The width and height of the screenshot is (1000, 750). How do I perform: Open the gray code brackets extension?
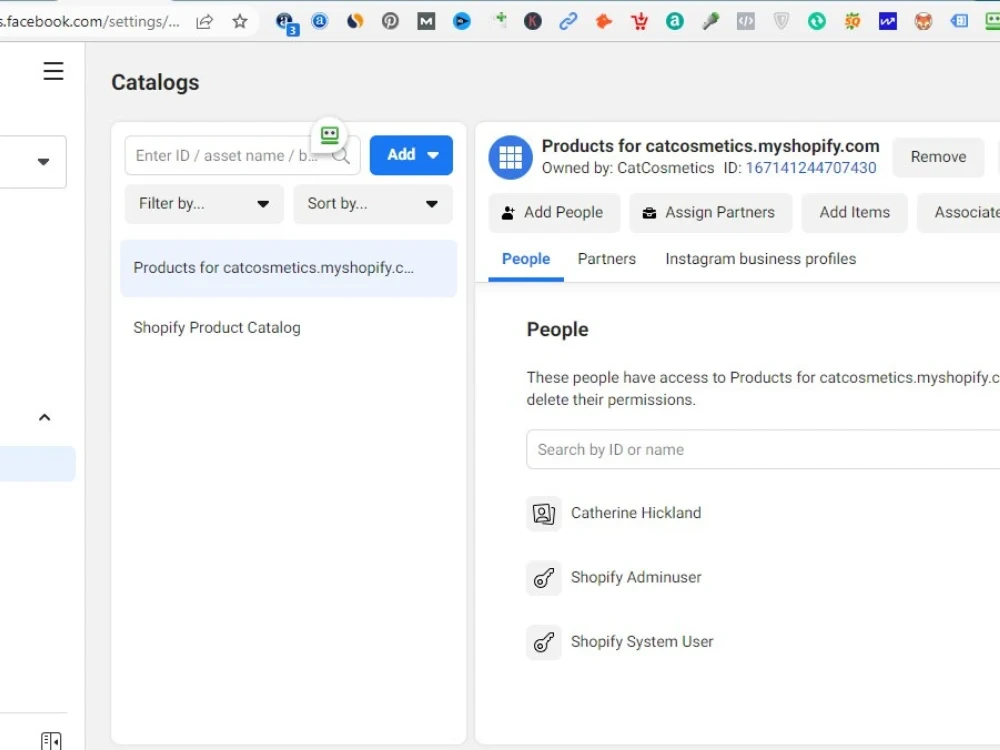tap(746, 22)
